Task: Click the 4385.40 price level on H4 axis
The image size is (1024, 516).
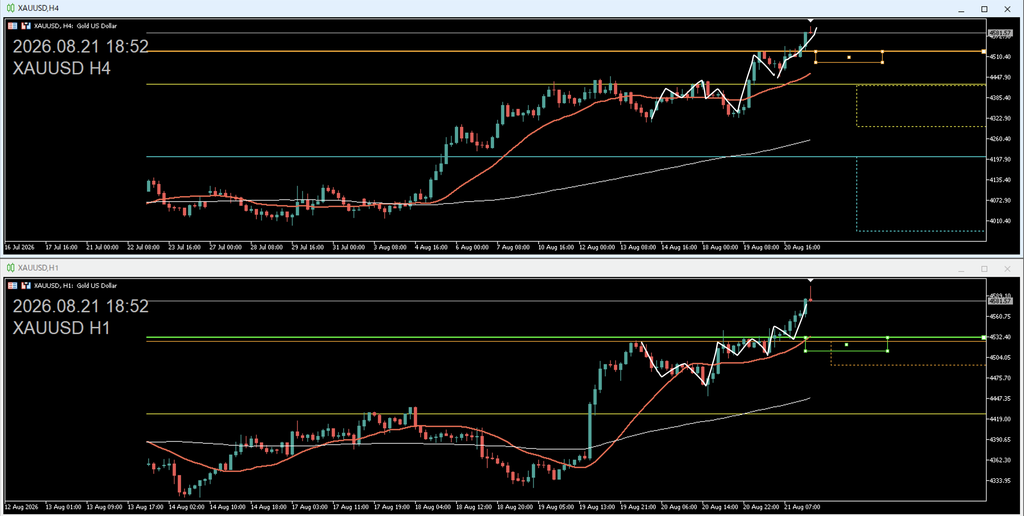Action: (x=1000, y=98)
